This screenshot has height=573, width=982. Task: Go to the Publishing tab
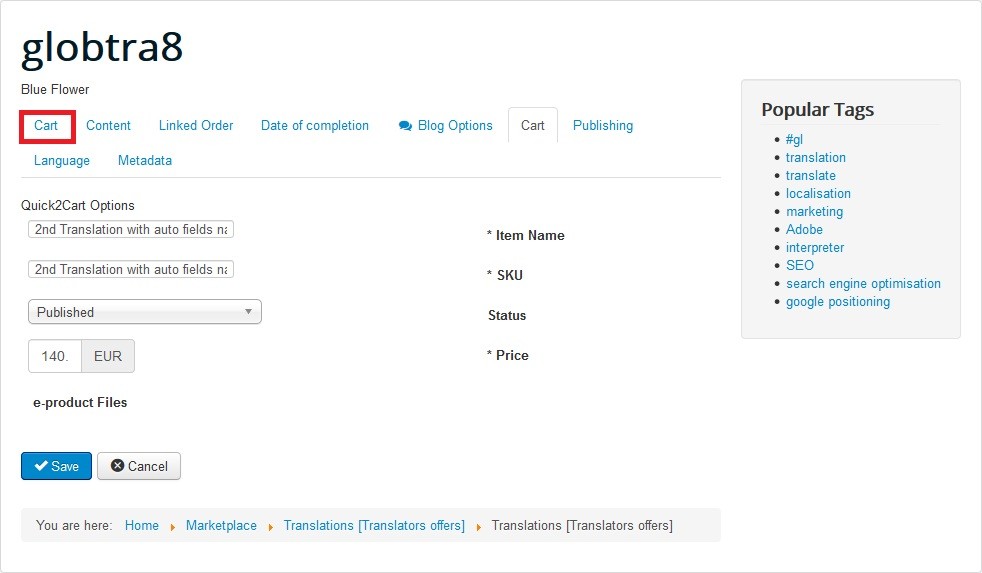tap(603, 126)
